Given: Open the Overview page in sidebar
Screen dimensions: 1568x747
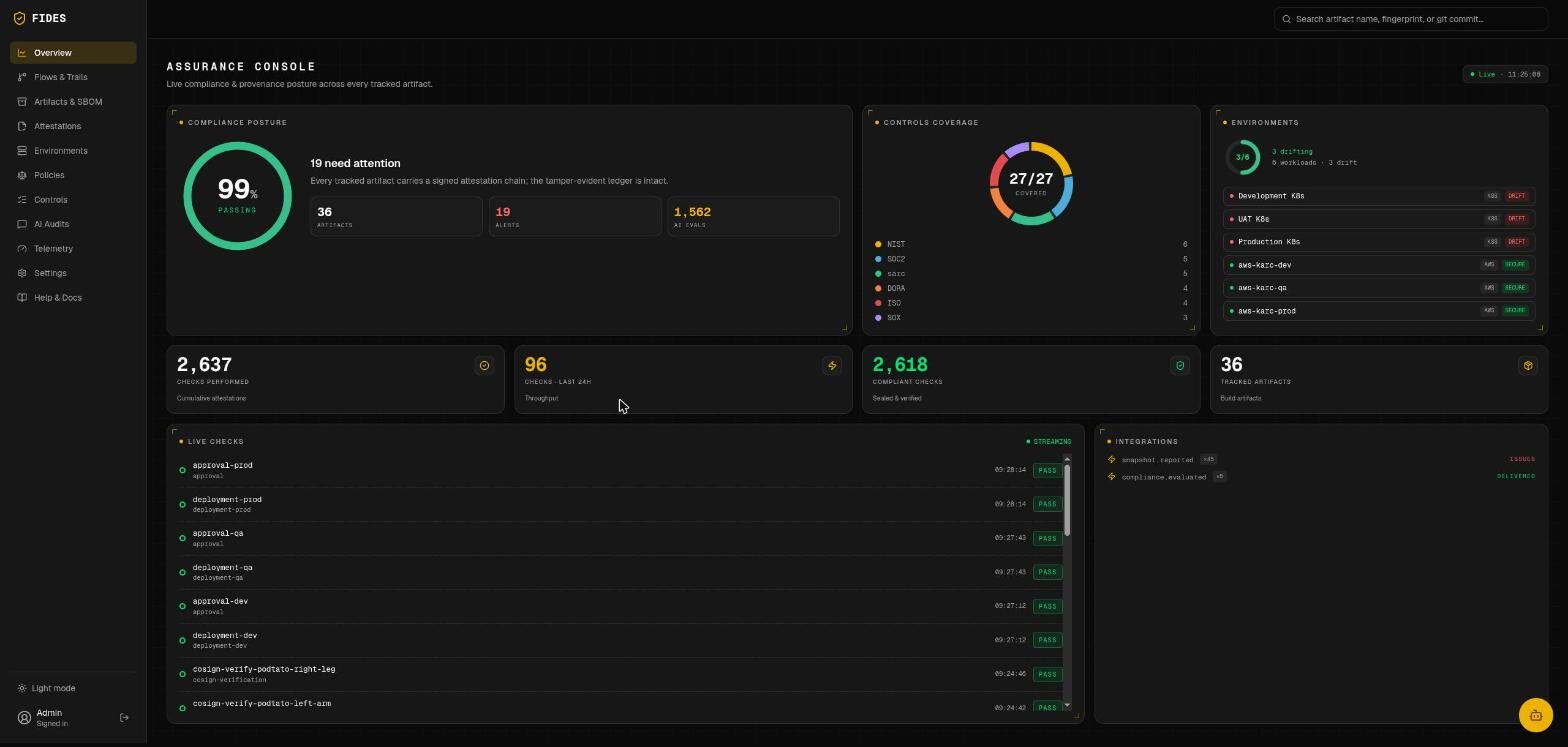Looking at the screenshot, I should (x=73, y=53).
